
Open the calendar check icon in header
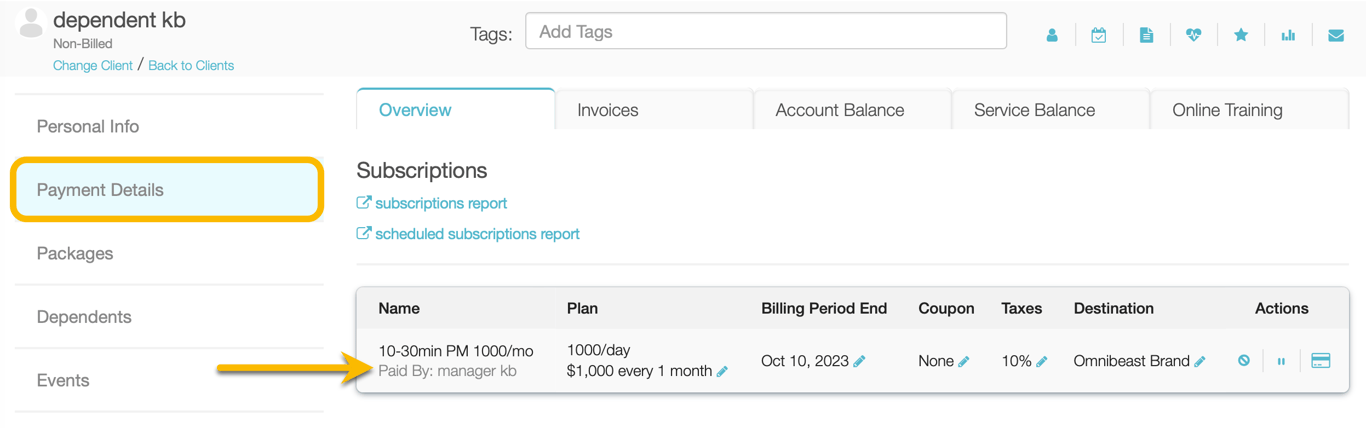(1099, 35)
